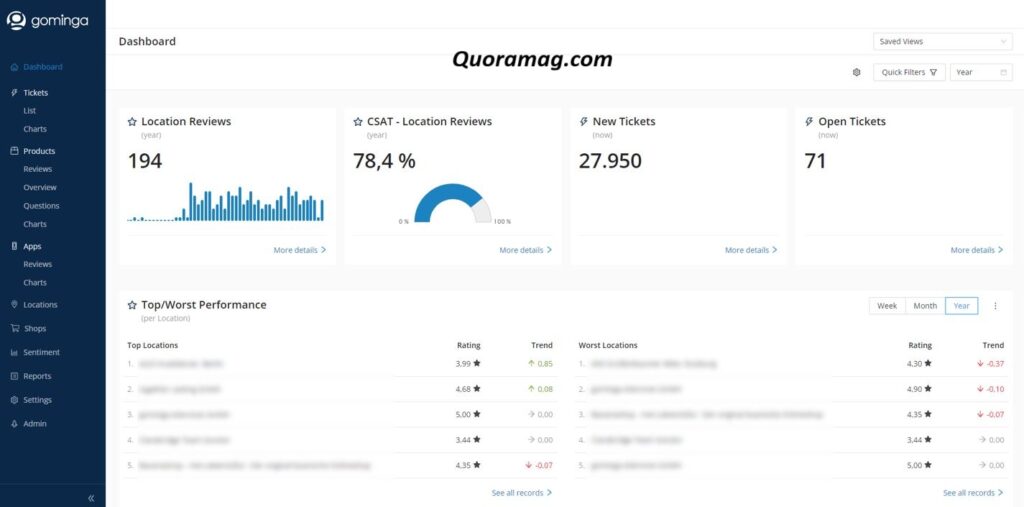Switch performance view to Month
1024x507 pixels.
coord(925,306)
